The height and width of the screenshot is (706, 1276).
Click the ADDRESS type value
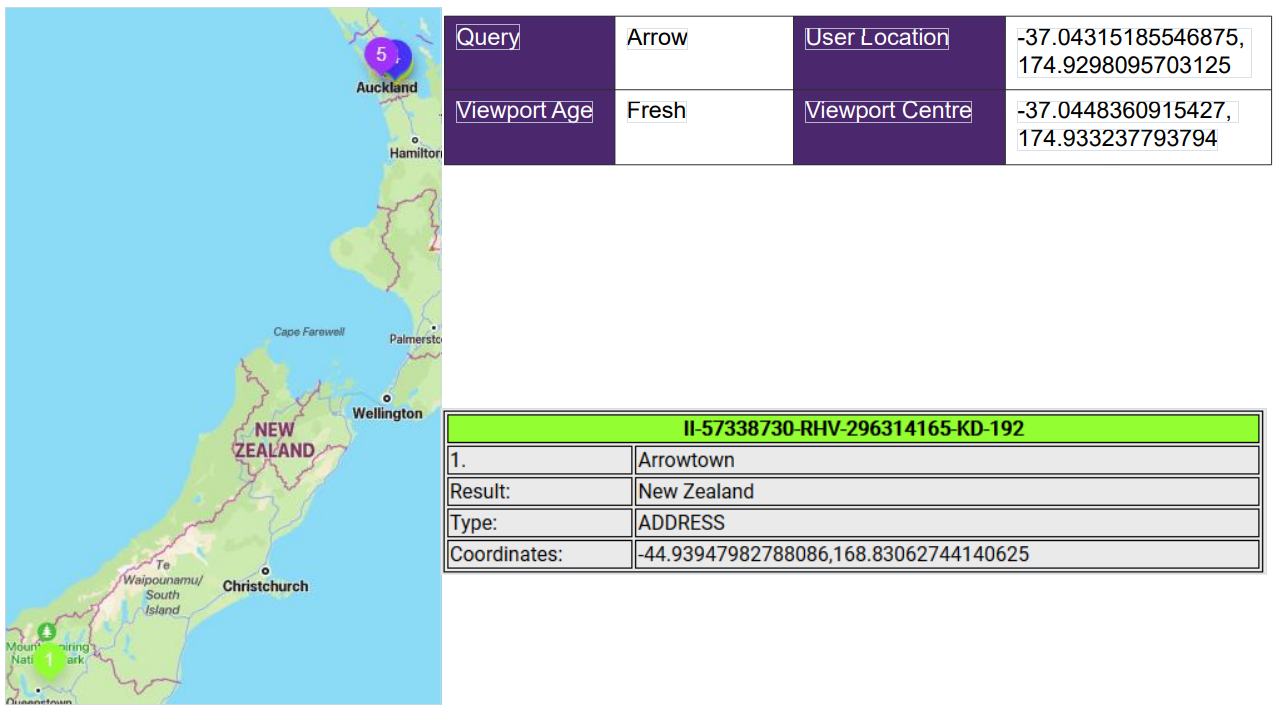click(x=681, y=522)
